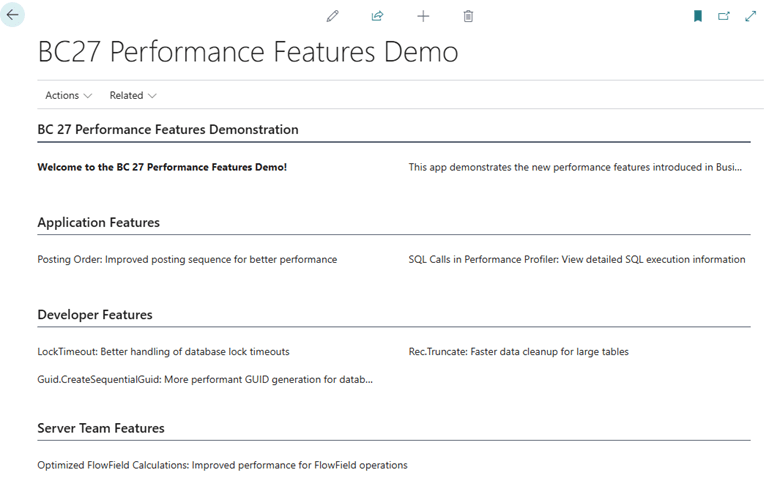The width and height of the screenshot is (780, 500).
Task: Select SQL Calls in Performance Profiler text
Action: click(x=576, y=260)
